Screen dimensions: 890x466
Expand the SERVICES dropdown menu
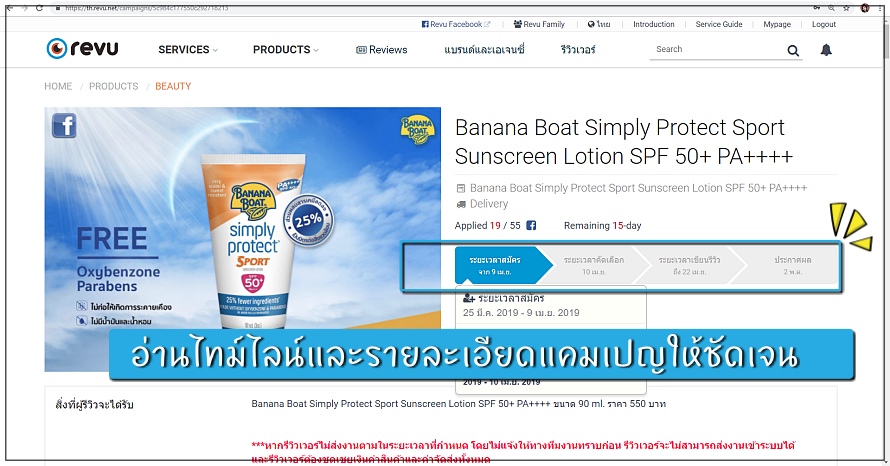[188, 50]
